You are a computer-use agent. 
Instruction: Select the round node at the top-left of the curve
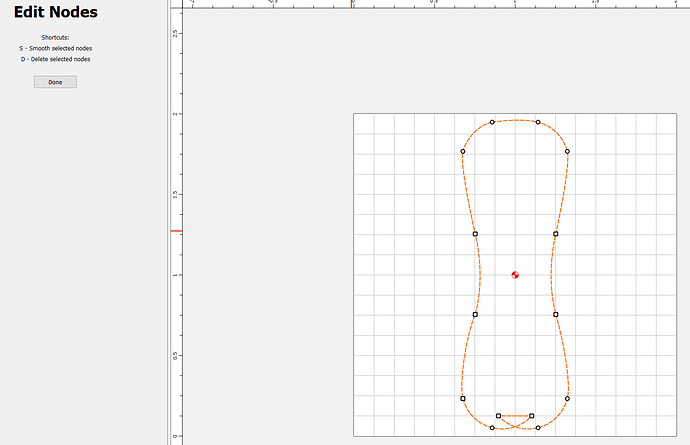(492, 122)
